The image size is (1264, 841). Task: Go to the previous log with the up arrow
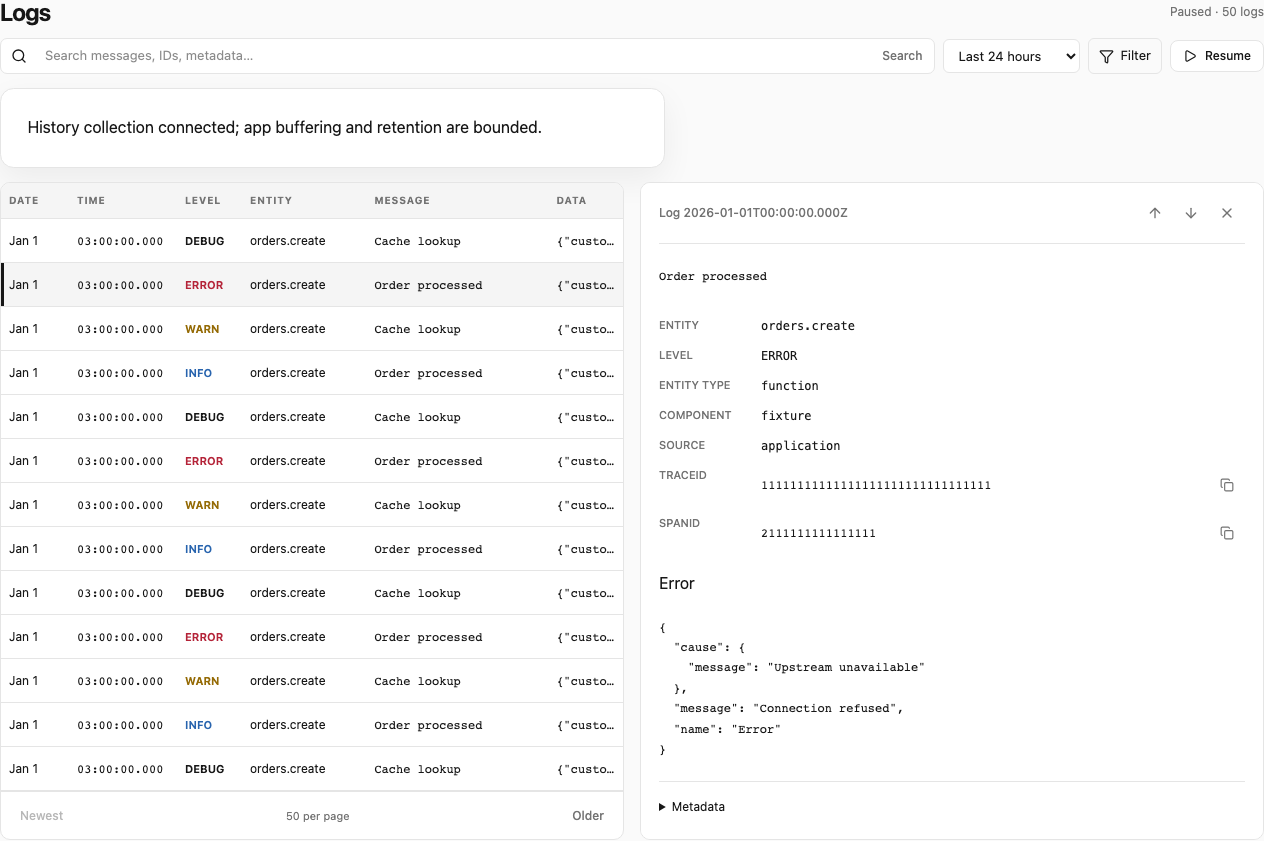[1155, 213]
